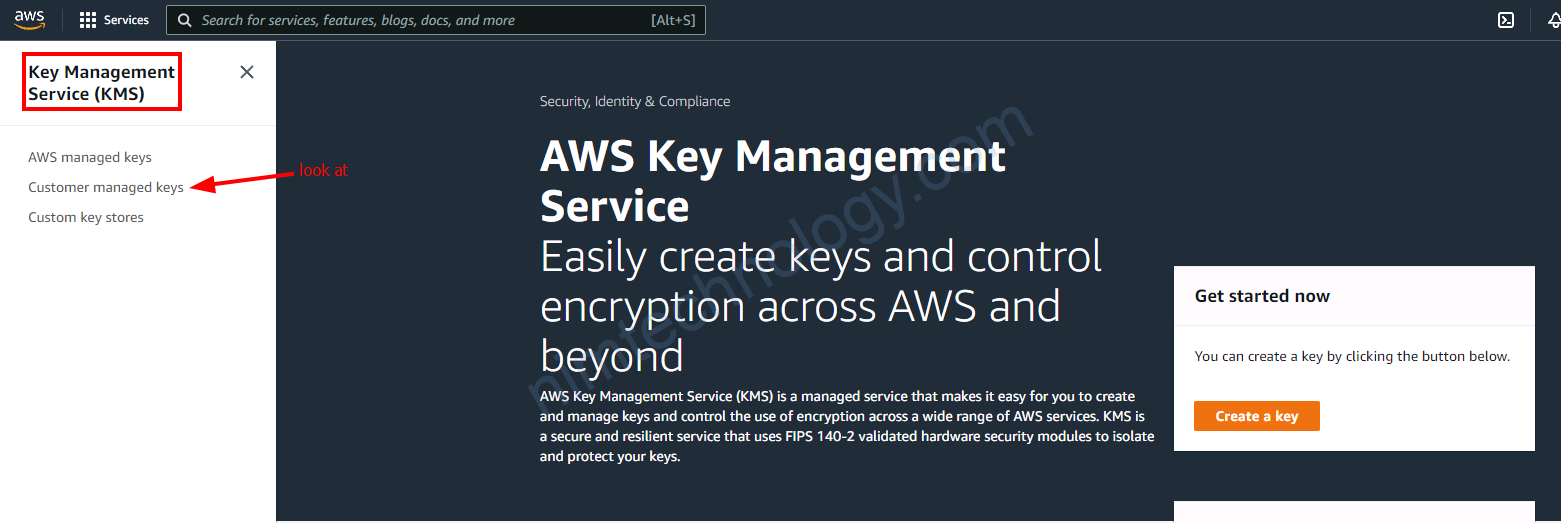The width and height of the screenshot is (1561, 523).
Task: Click Security, Identity & Compliance label
Action: coord(635,101)
